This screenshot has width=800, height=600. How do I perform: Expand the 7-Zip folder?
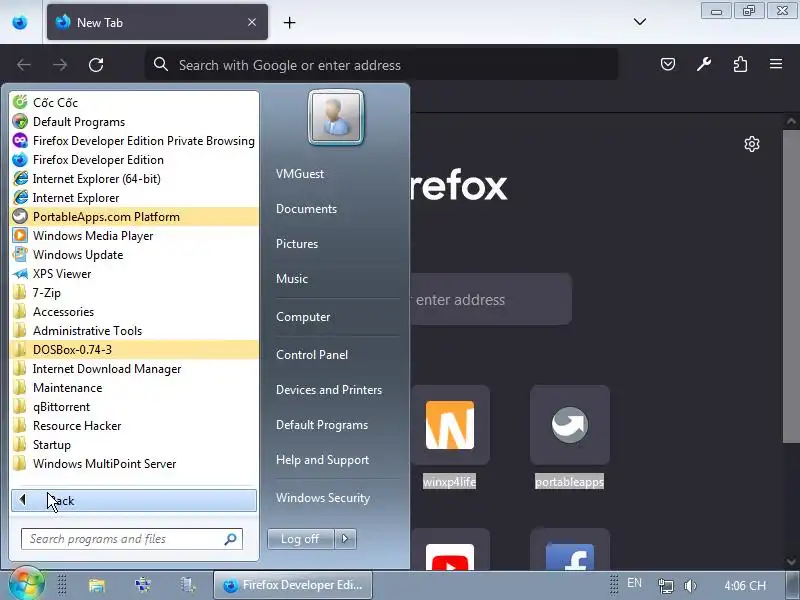point(134,293)
